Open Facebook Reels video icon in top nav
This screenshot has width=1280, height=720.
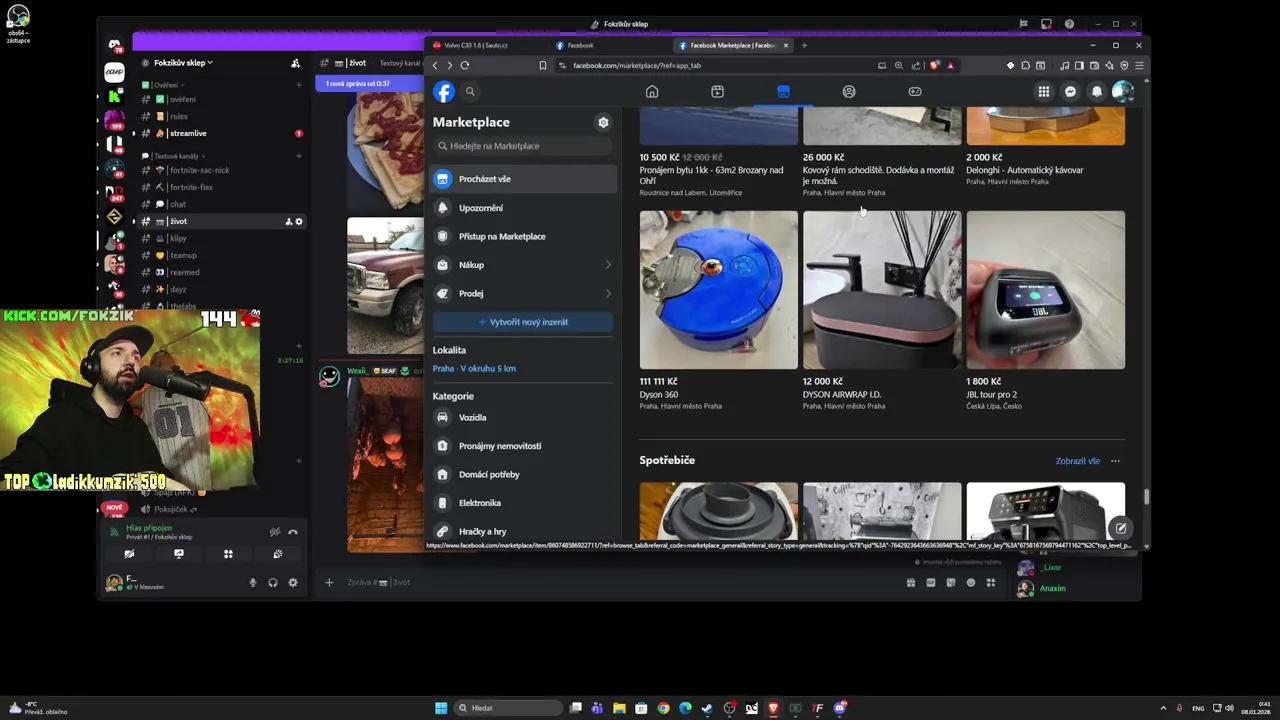click(717, 92)
